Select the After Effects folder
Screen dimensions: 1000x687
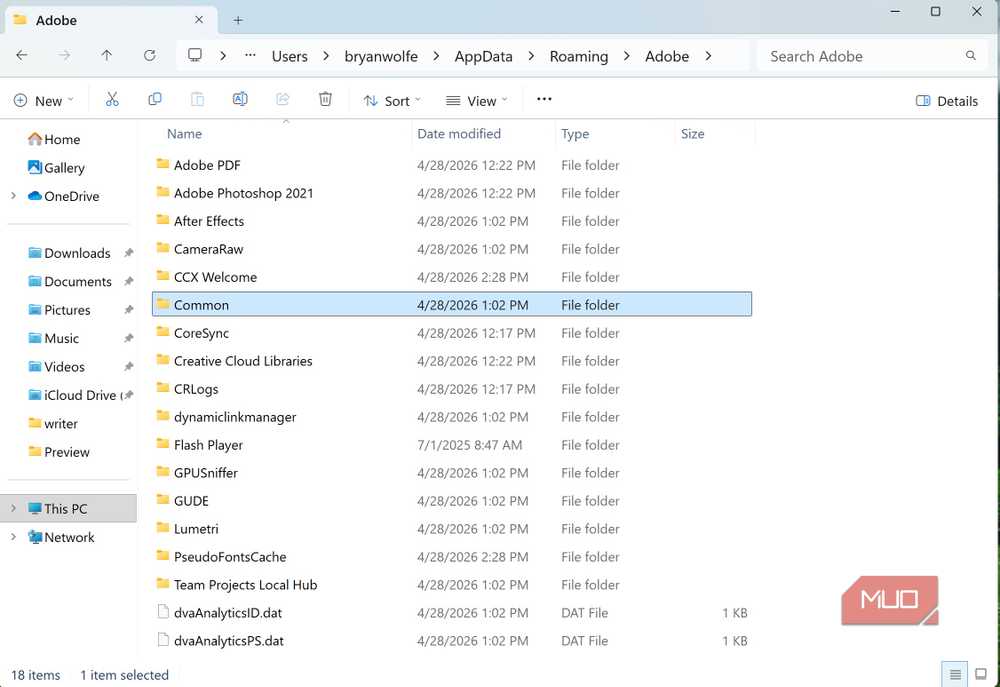[x=452, y=221]
